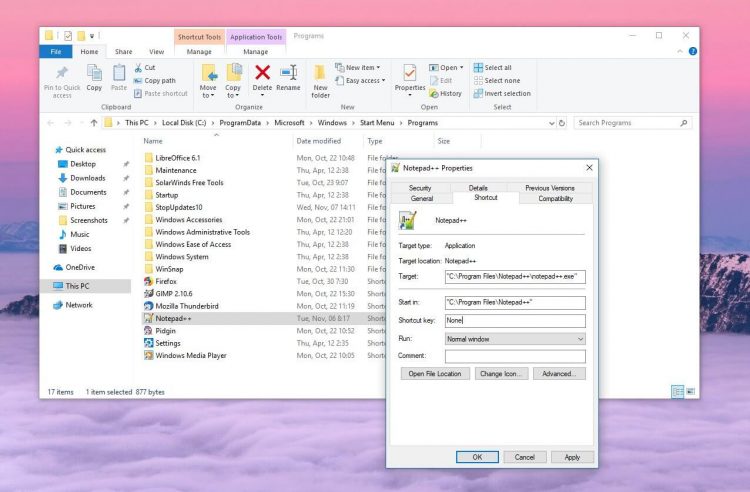Click the Edit item in the Open group
Viewport: 750px width, 492px height.
(x=441, y=80)
